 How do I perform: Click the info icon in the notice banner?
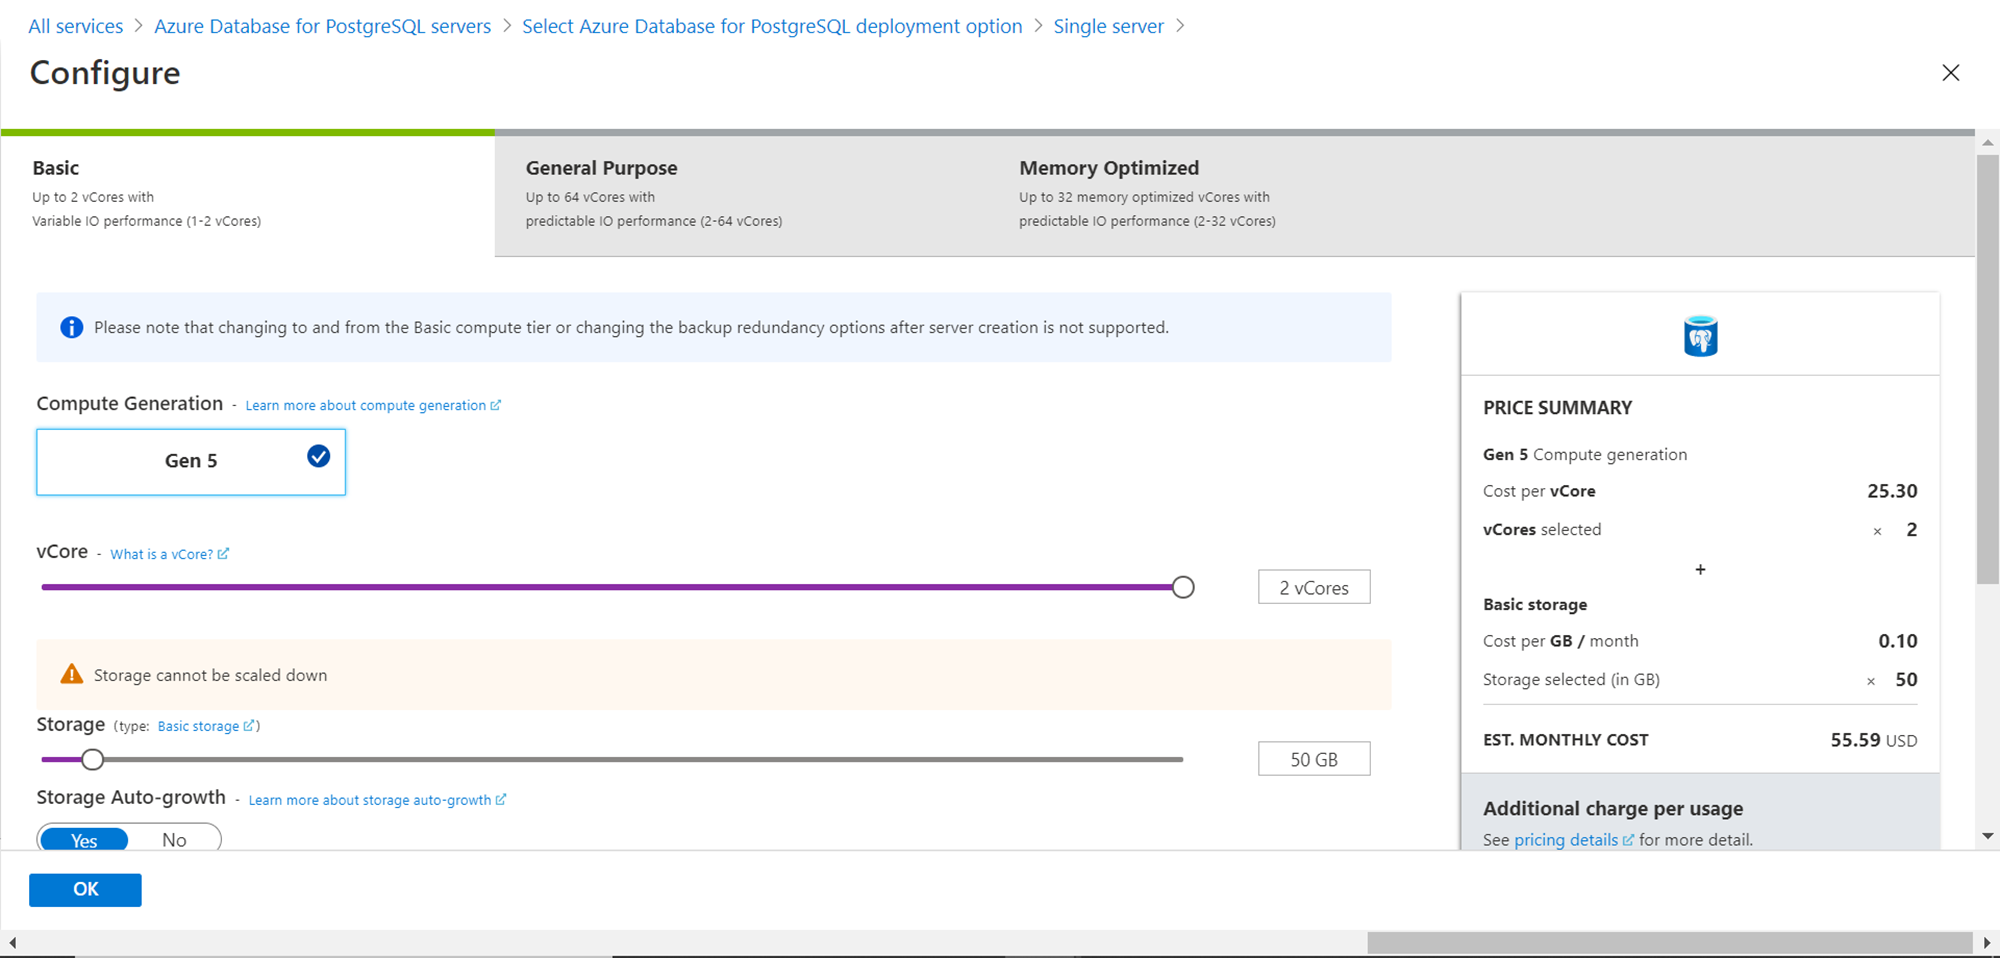(71, 328)
